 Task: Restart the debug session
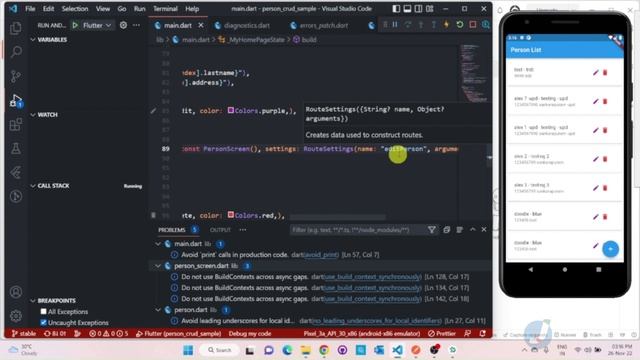click(460, 25)
